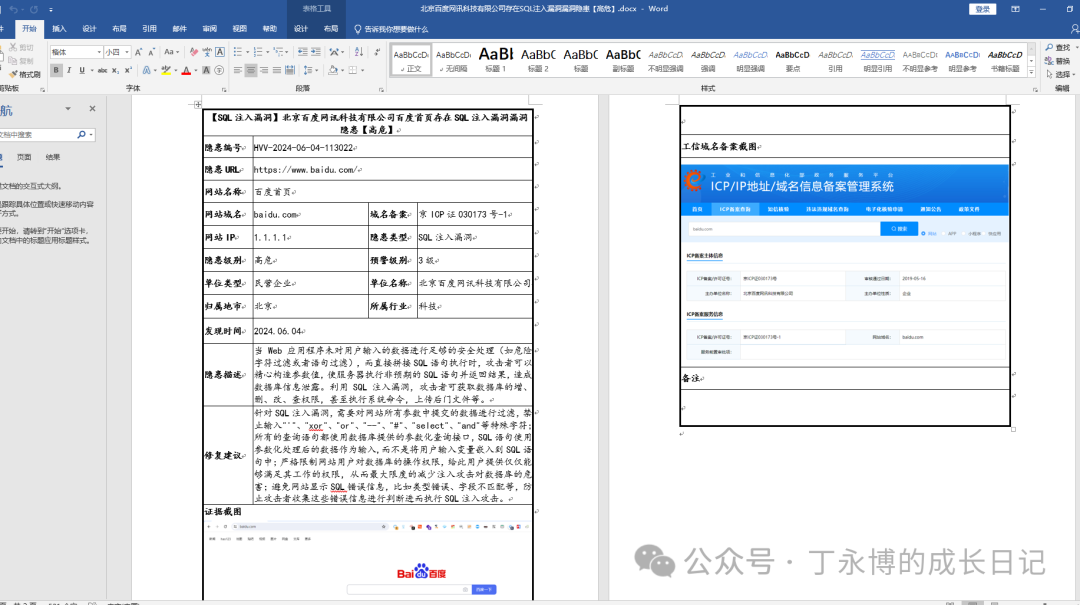Expand the bullets library arrow
The image size is (1080, 605).
[x=247, y=52]
